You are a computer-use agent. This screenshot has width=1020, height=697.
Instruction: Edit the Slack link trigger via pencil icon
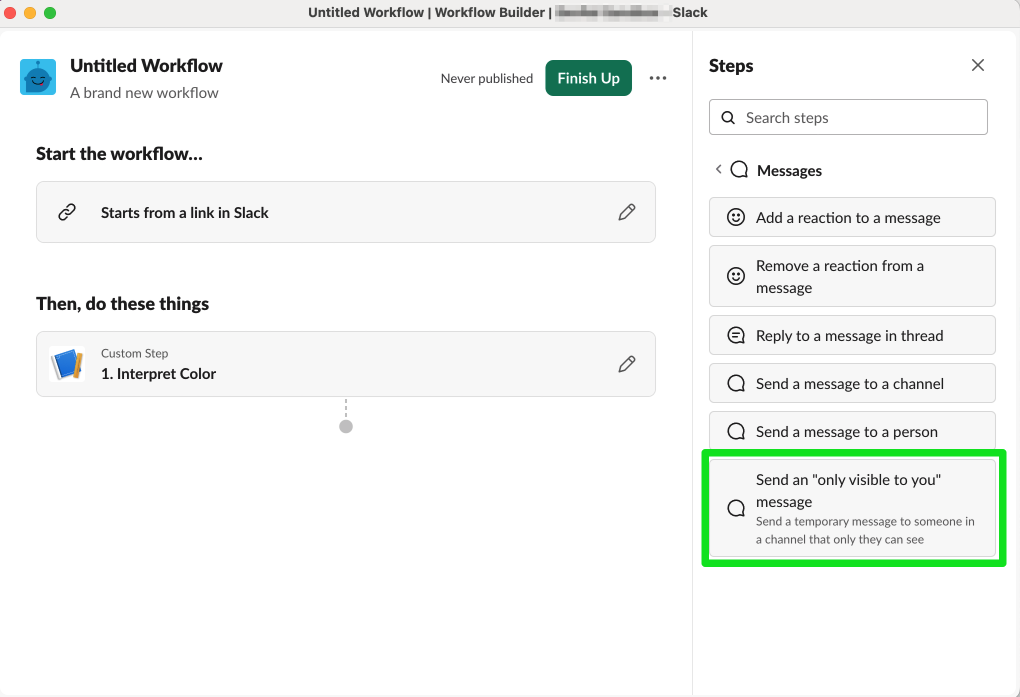coord(627,212)
